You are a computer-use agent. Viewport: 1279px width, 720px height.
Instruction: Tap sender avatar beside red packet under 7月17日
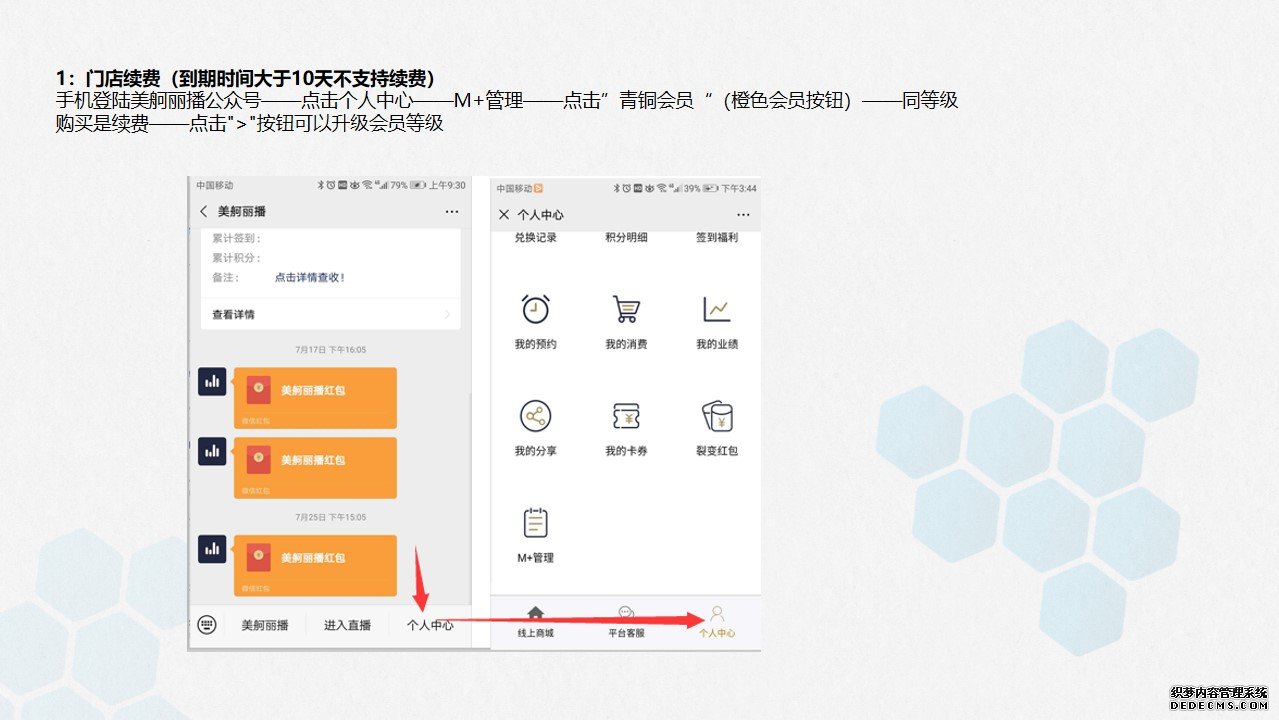pyautogui.click(x=212, y=381)
